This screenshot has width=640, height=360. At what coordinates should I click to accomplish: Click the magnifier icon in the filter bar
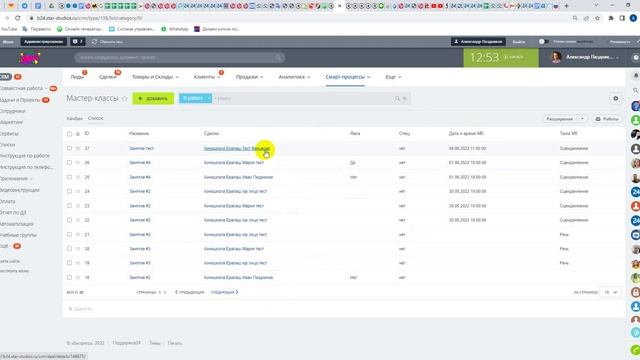click(x=397, y=98)
